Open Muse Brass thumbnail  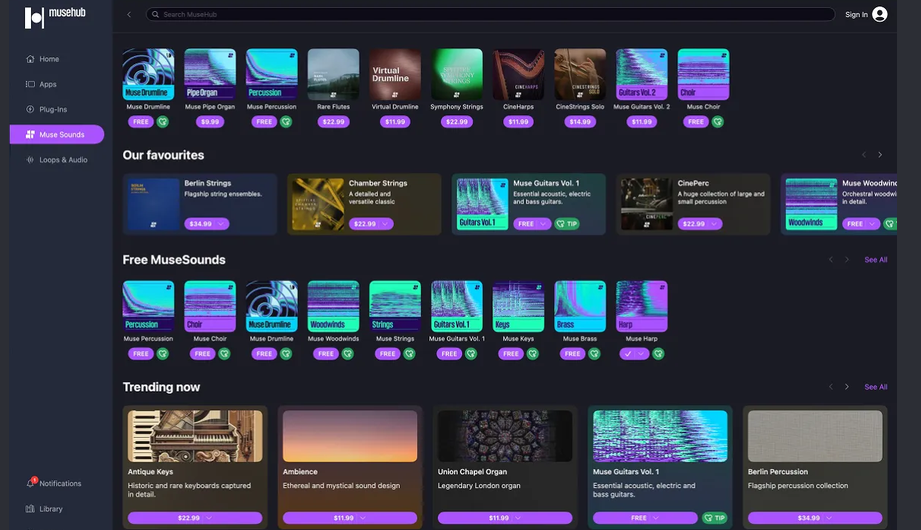pos(580,306)
